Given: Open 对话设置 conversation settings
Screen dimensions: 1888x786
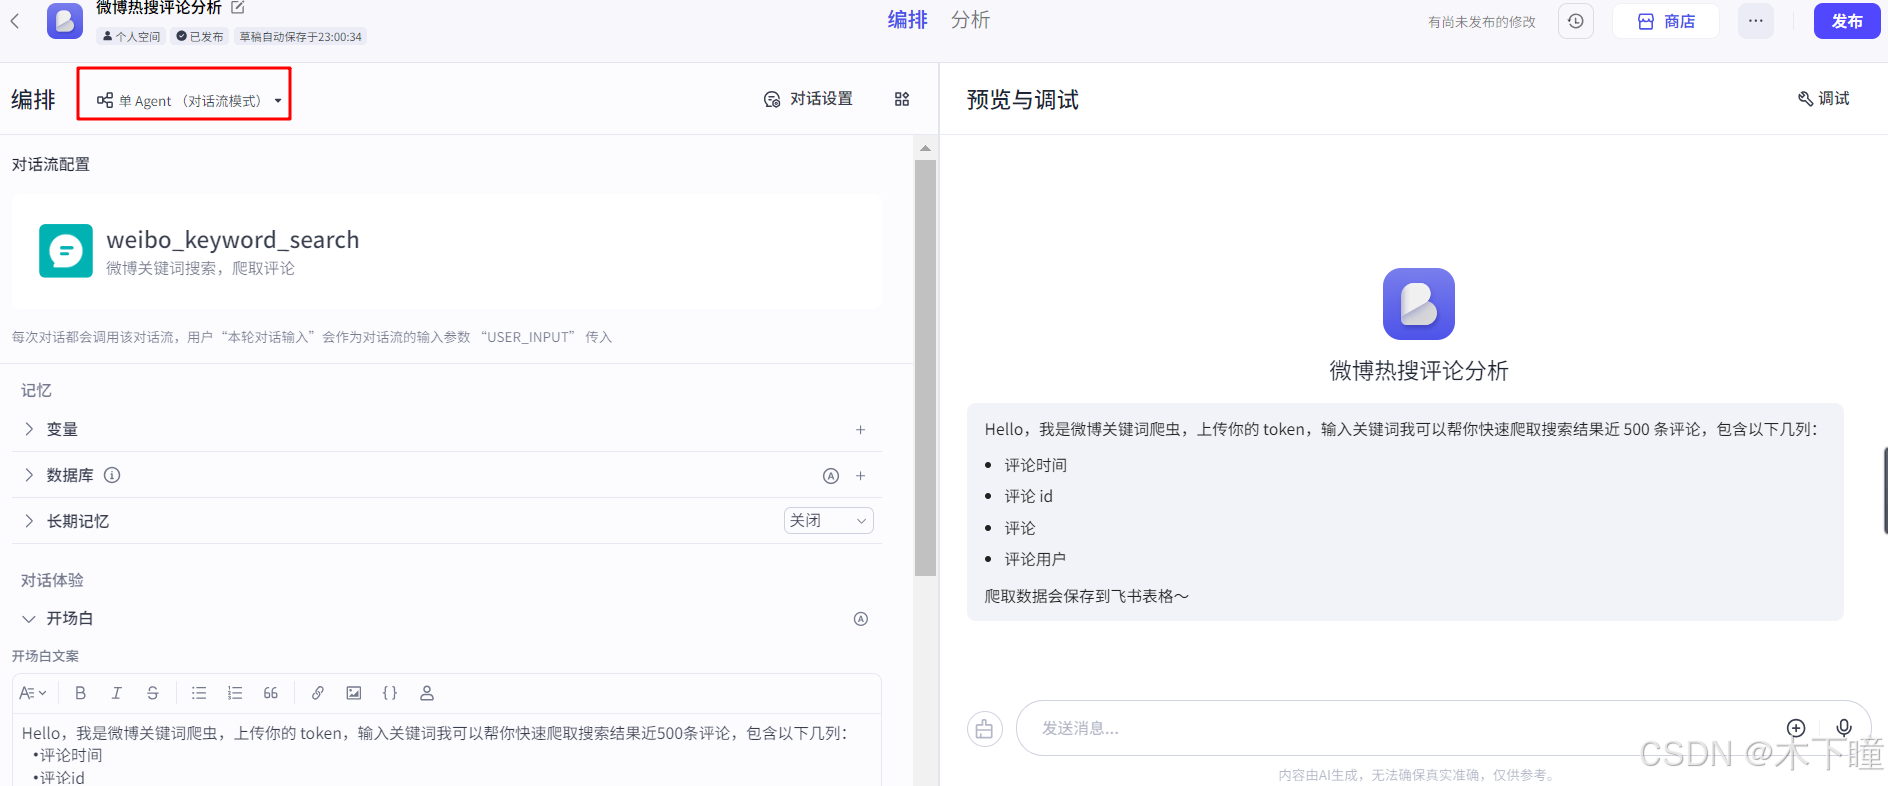Looking at the screenshot, I should (808, 99).
